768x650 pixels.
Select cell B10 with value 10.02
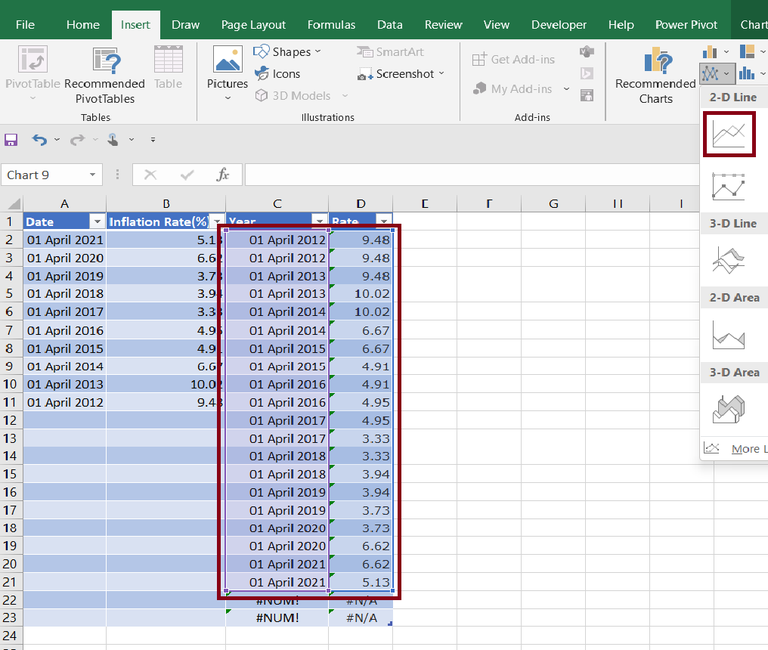pos(166,384)
